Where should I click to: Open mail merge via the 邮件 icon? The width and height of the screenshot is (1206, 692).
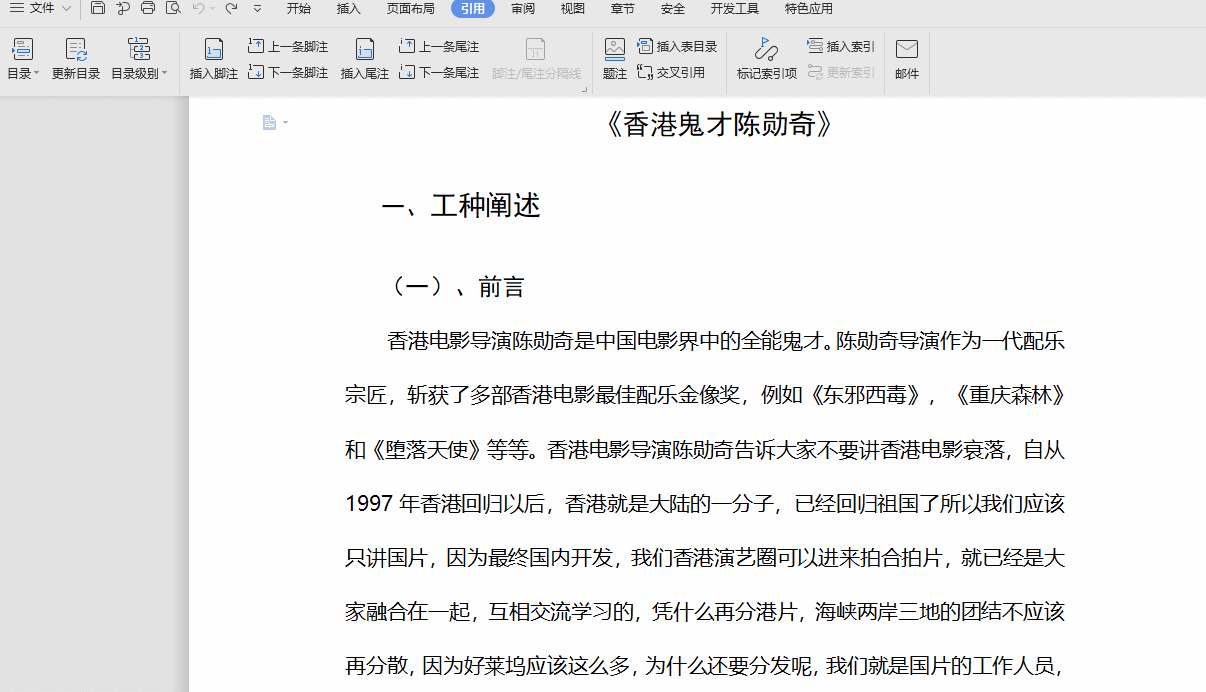point(906,60)
